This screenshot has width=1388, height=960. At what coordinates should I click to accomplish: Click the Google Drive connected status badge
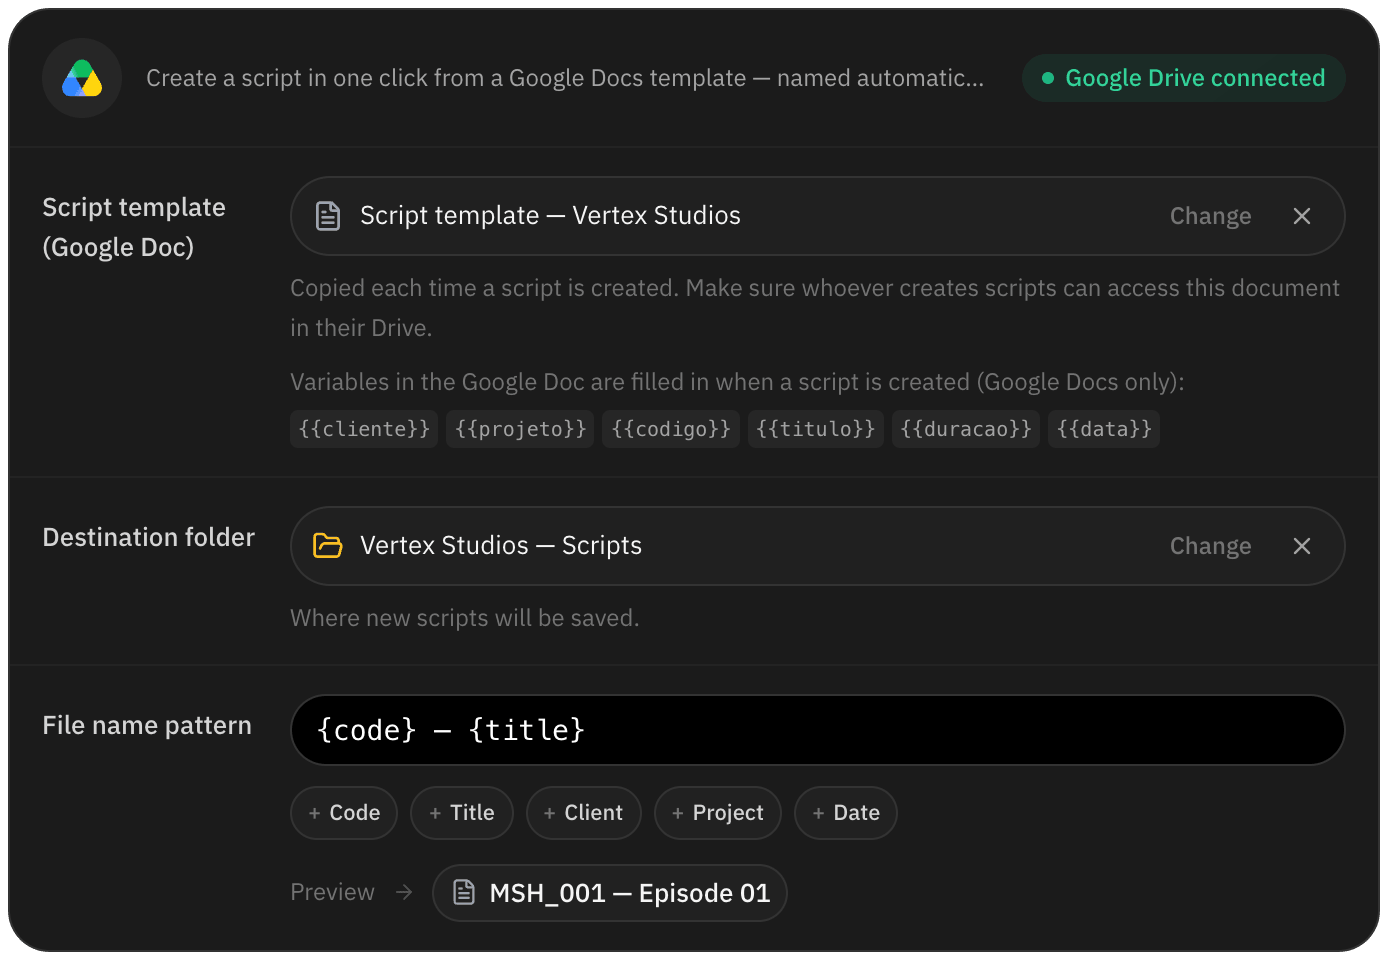click(x=1183, y=78)
